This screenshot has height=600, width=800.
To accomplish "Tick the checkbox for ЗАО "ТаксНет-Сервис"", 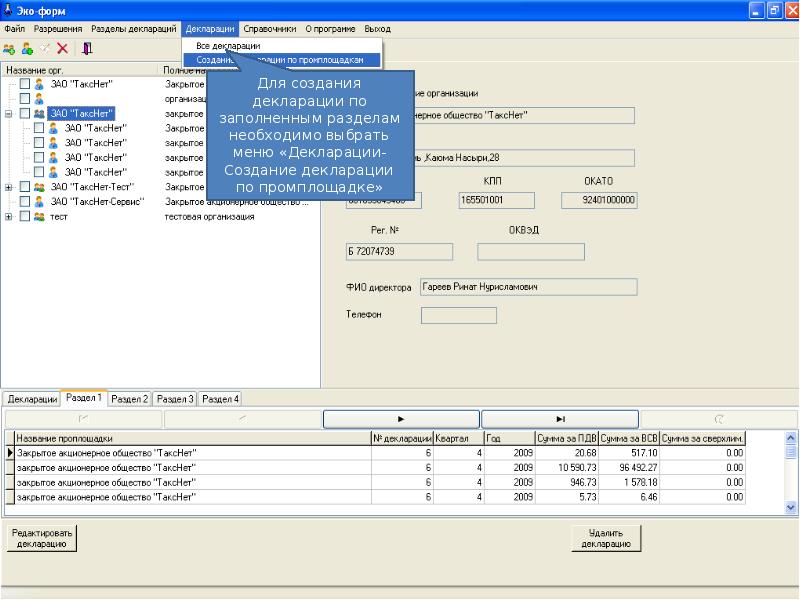I will pos(25,201).
